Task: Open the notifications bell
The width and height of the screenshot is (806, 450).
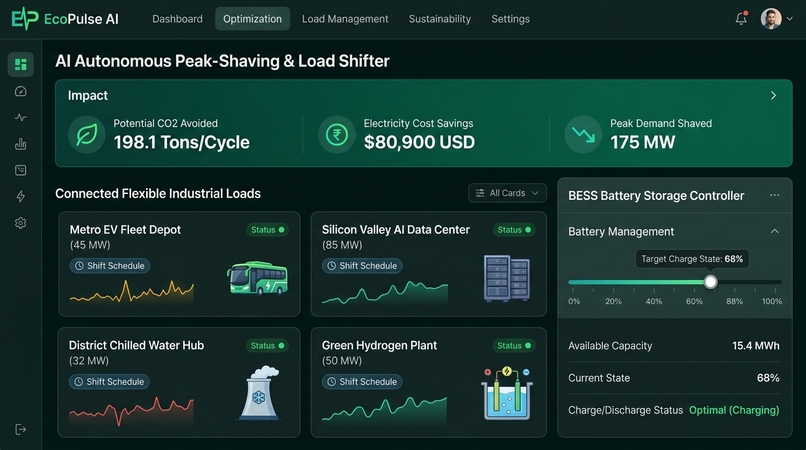Action: click(741, 19)
